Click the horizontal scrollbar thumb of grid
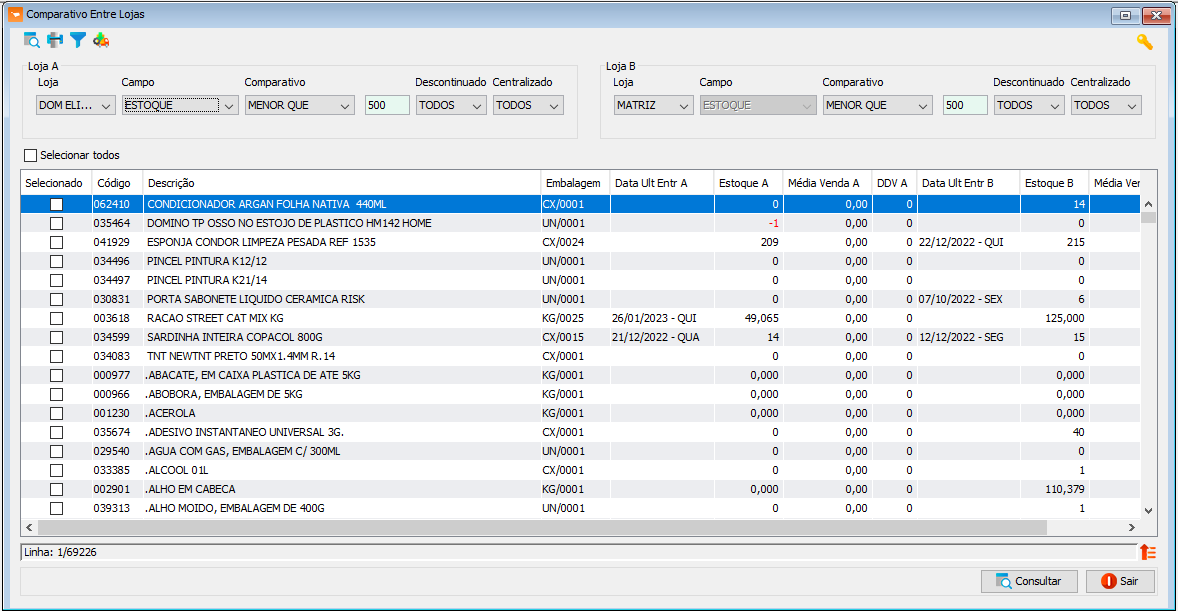Screen dimensions: 1178x613 tap(542, 527)
